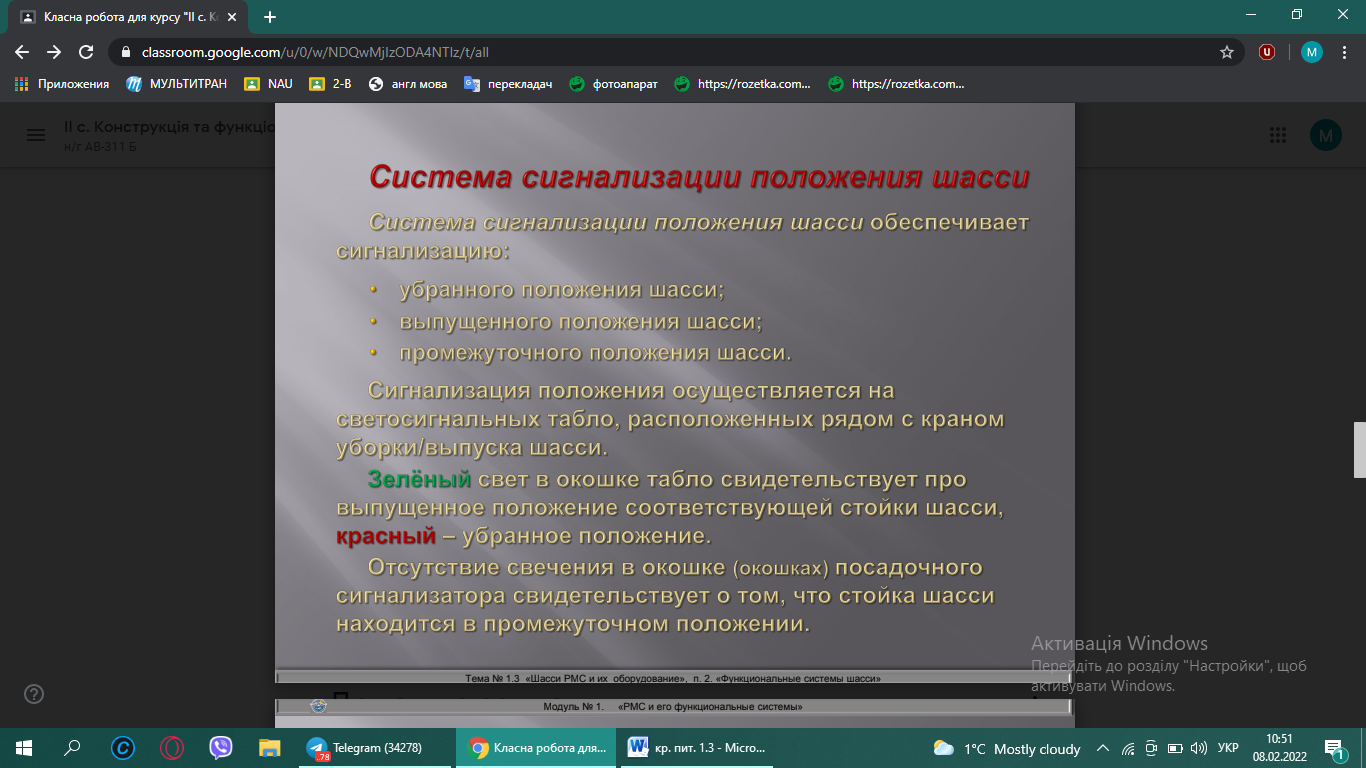Switch to the Word кр. пит. 1.3 document
The height and width of the screenshot is (768, 1366).
coord(699,747)
